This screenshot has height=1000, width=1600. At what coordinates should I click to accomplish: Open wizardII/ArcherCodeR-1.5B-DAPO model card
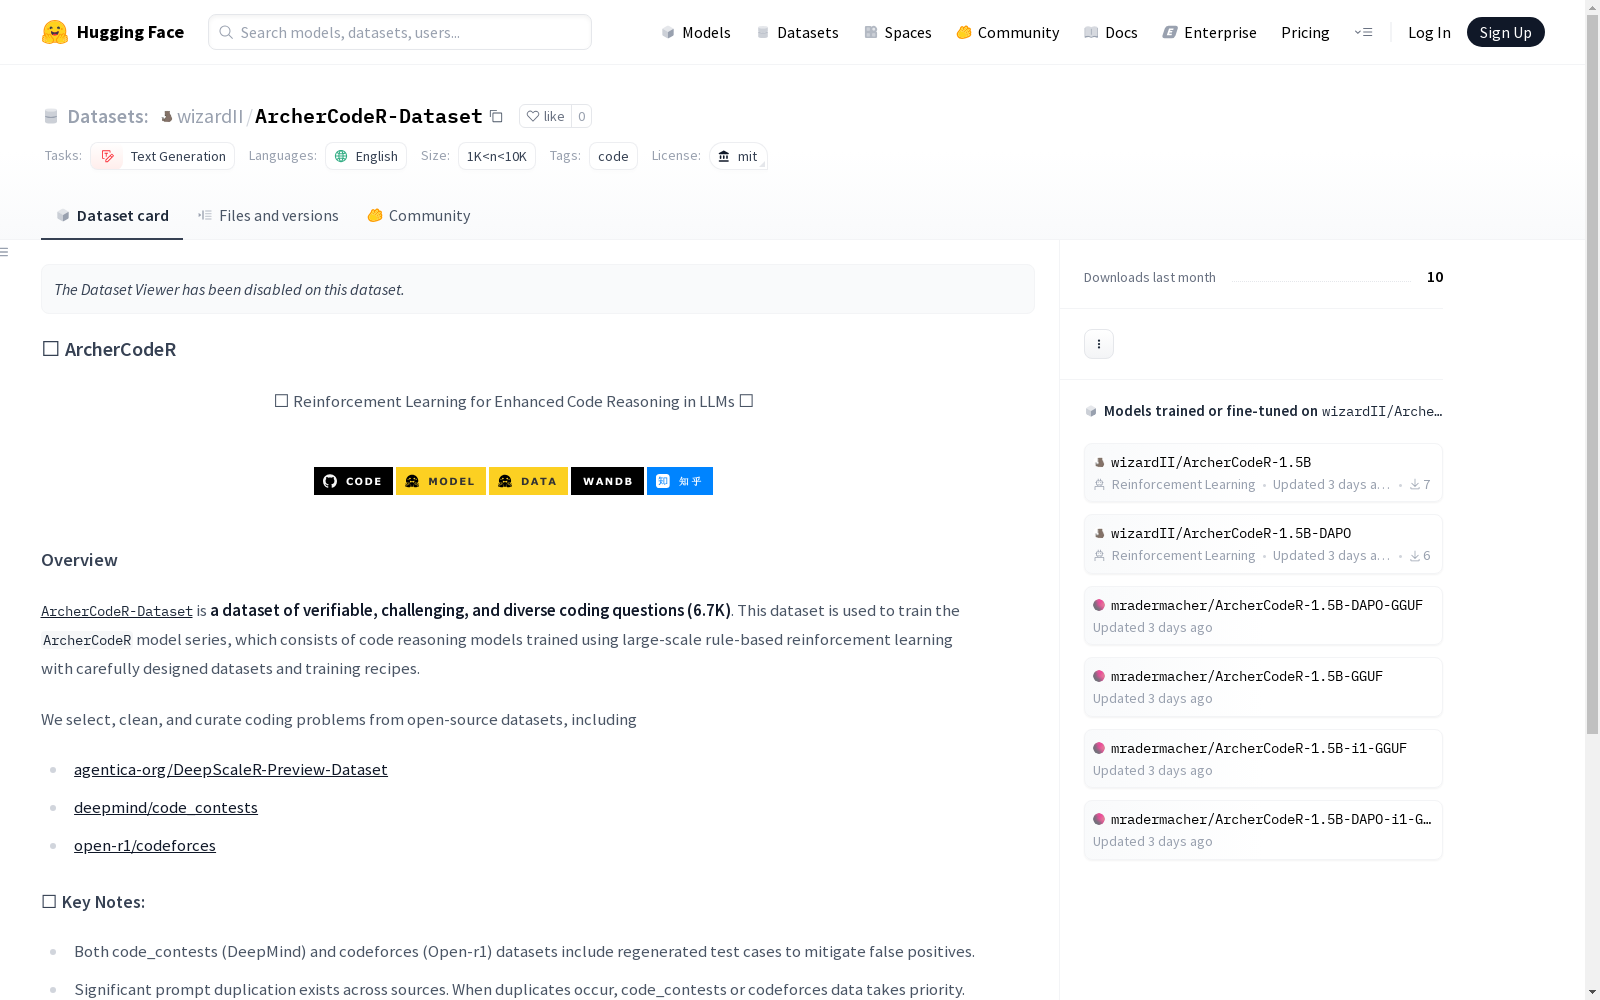(1263, 544)
